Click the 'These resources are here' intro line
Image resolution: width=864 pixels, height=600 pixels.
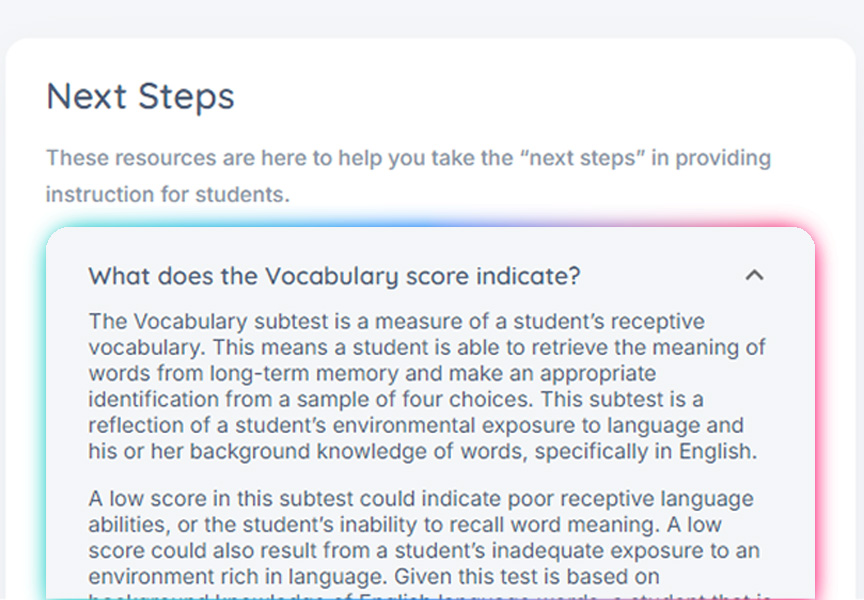[408, 158]
